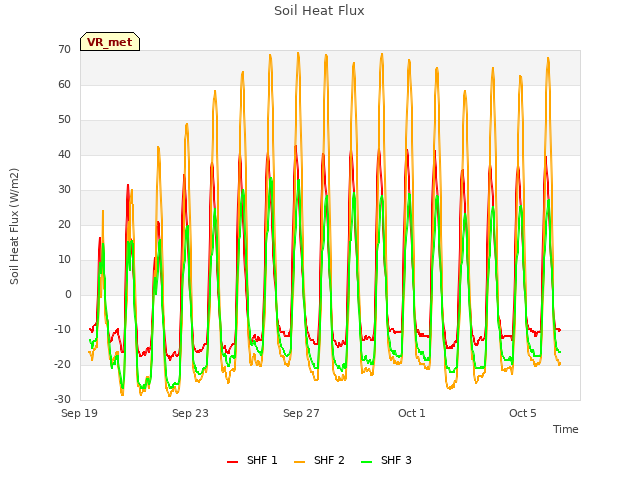Click the -30 y-axis tick label
Viewport: 640px width, 480px height.
pyautogui.click(x=62, y=400)
